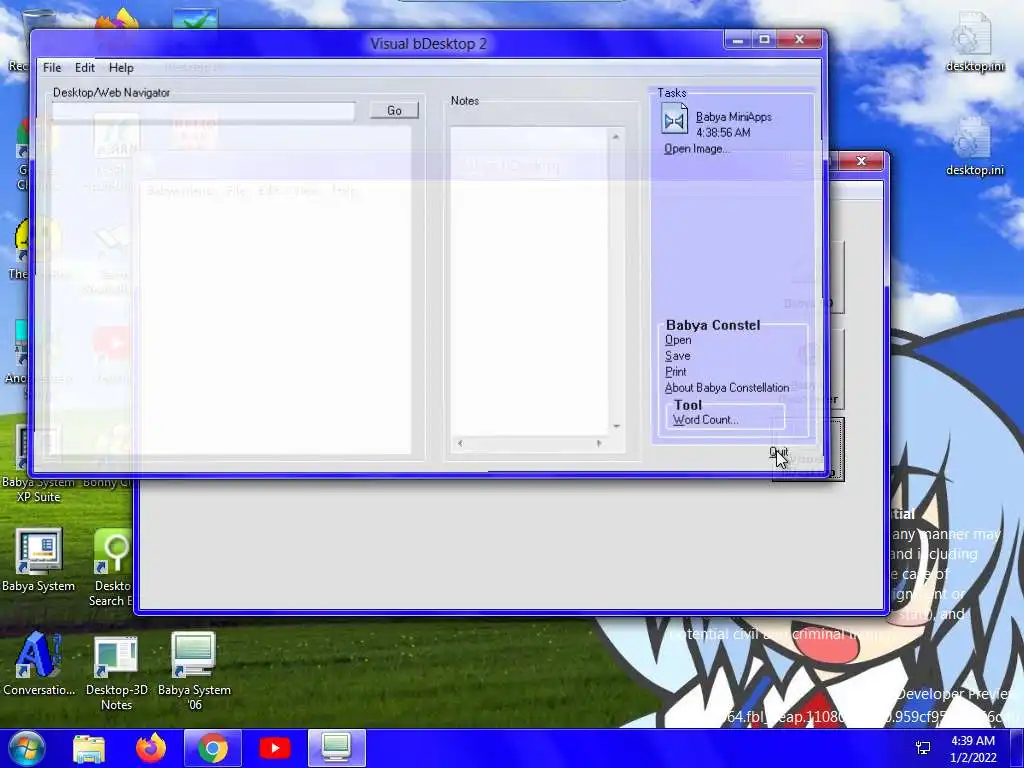This screenshot has height=768, width=1024.
Task: Maximize the Visual bDesktop 2 window
Action: tap(764, 40)
